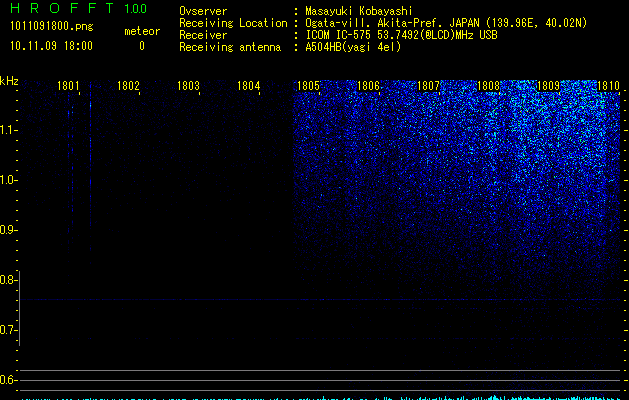The width and height of the screenshot is (629, 400).
Task: Click the Receiving antenna label
Action: (230, 47)
